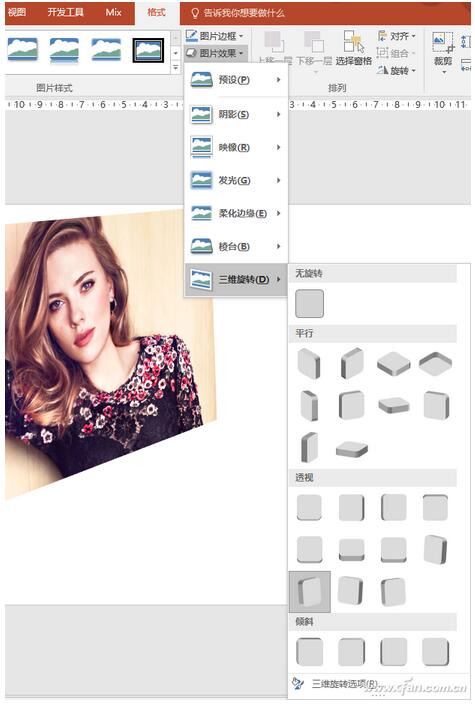Apply the second isometric preset in 平行 top row
The width and height of the screenshot is (475, 705).
click(x=351, y=363)
